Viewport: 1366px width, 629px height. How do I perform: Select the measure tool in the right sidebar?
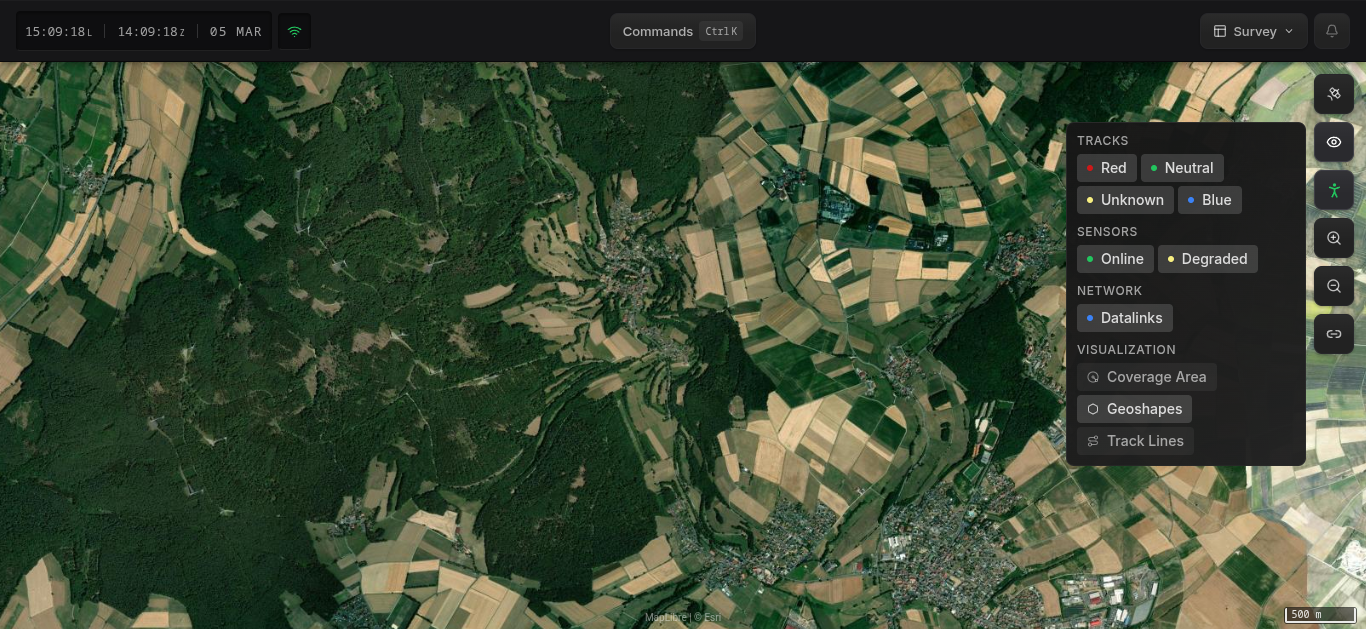tap(1334, 94)
